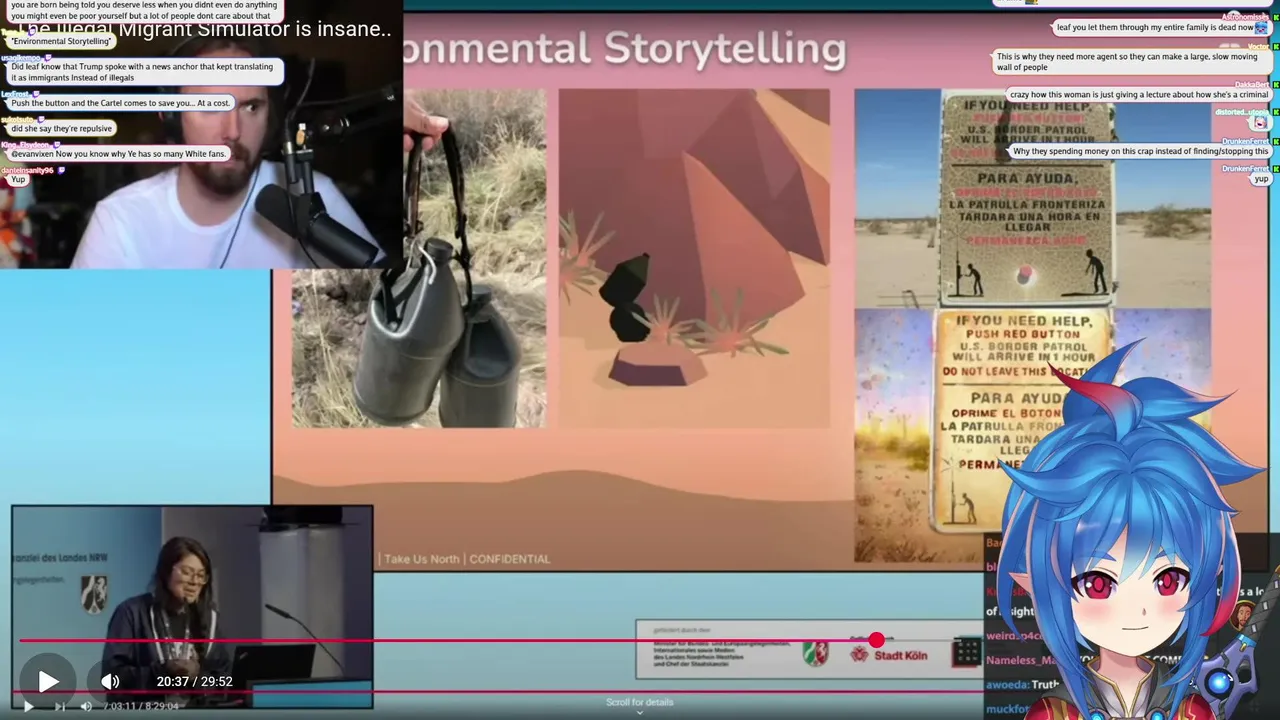Click the 20:37 / 29:52 time display

[194, 681]
